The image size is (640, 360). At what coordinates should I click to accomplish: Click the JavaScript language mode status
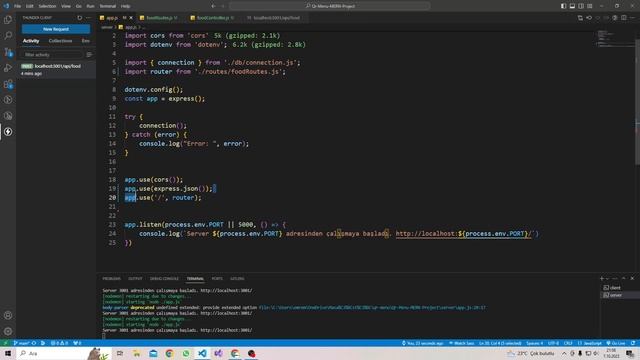tap(589, 343)
